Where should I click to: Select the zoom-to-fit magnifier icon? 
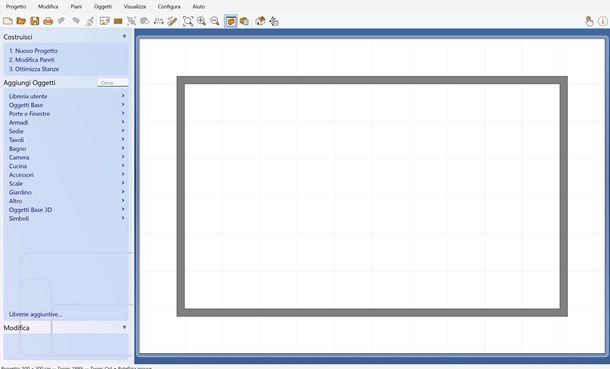click(188, 21)
